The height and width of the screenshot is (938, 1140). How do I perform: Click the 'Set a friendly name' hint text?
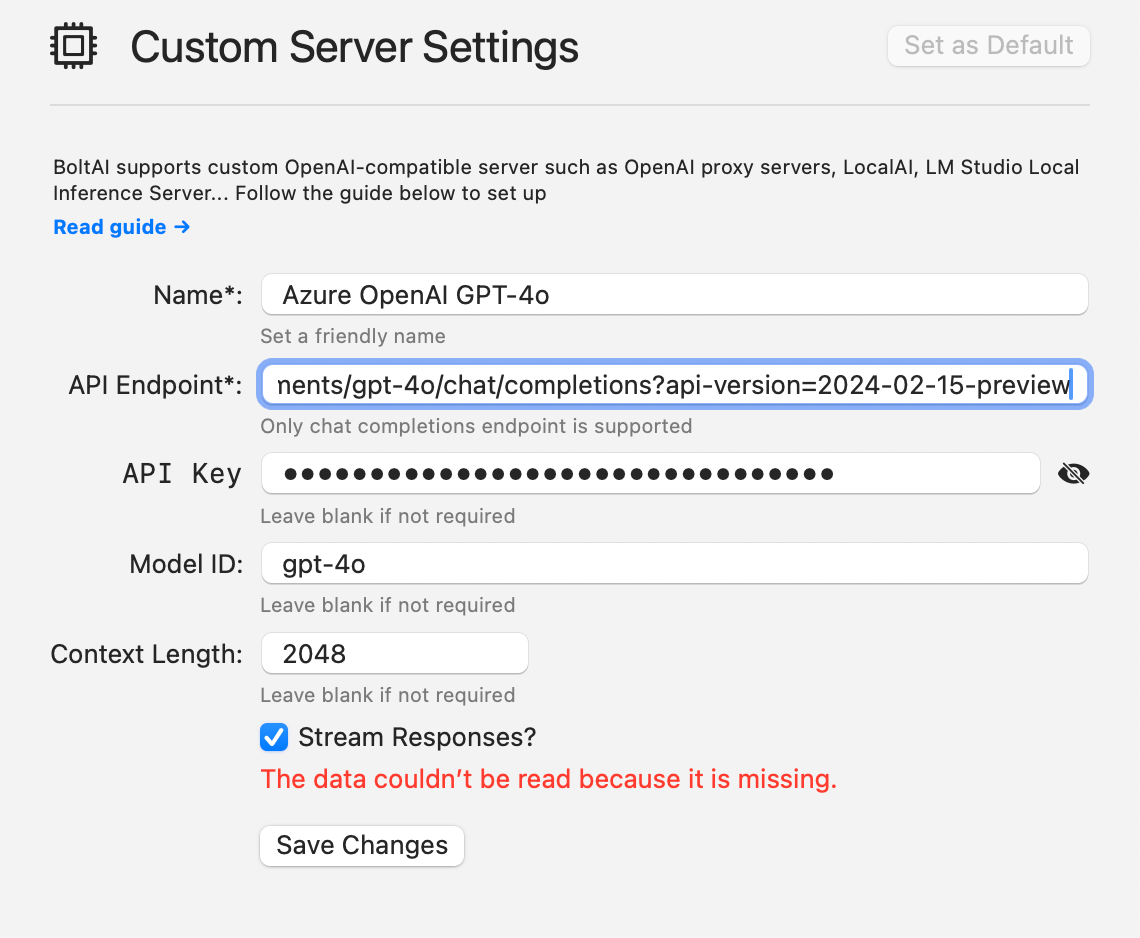click(x=353, y=336)
